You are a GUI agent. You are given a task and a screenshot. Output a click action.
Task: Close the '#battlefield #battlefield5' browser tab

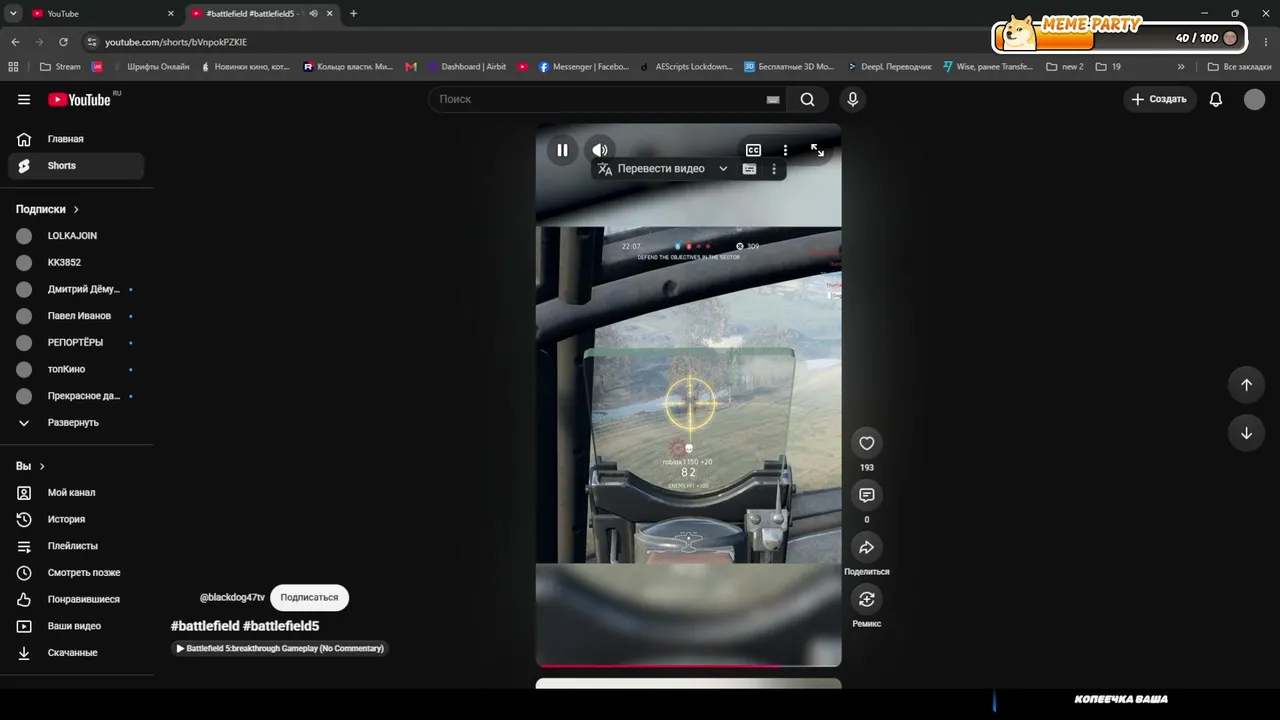(329, 14)
